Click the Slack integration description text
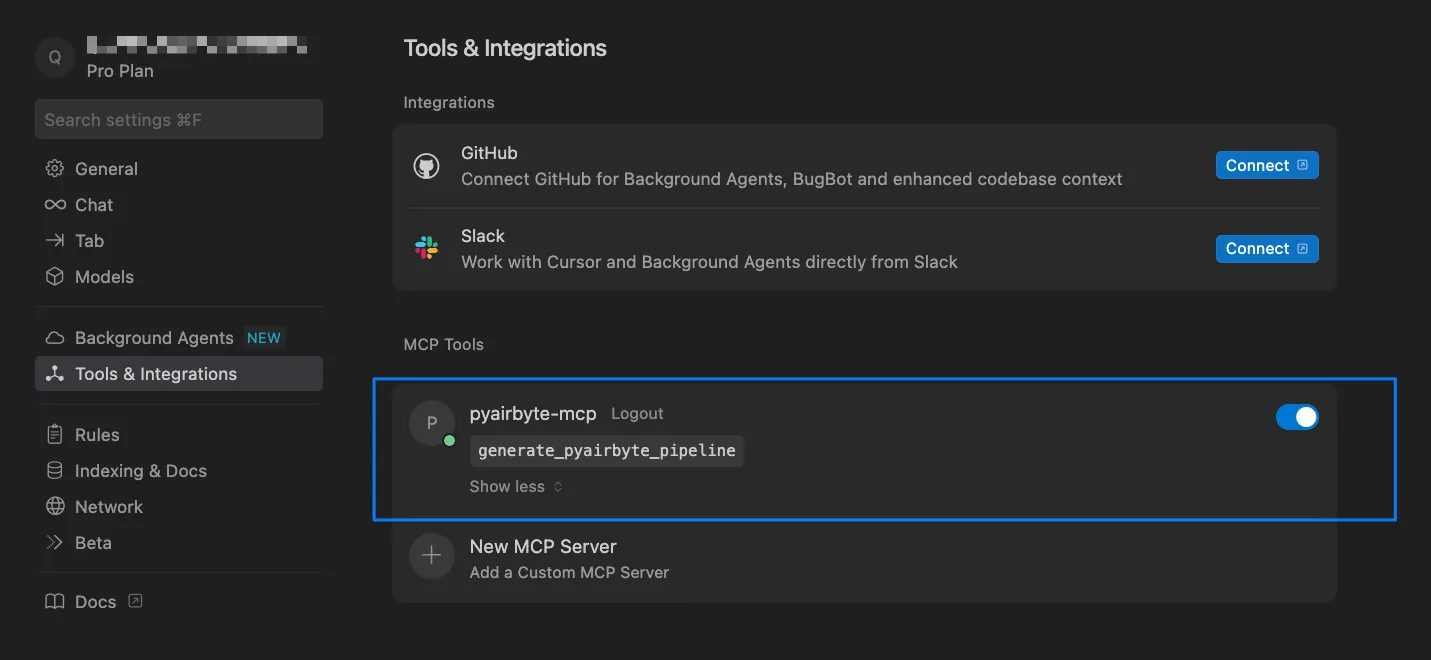 709,262
